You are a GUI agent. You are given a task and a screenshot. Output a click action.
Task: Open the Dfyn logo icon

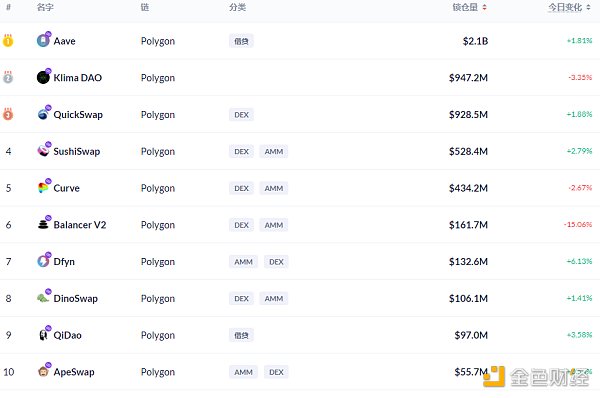[x=43, y=261]
